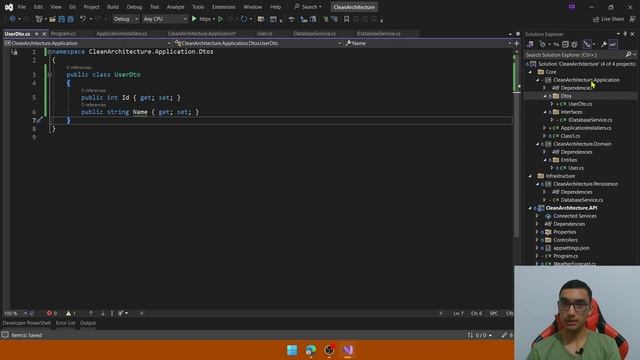Close the UserDto.cs tab
The height and width of the screenshot is (360, 640).
coord(44,34)
